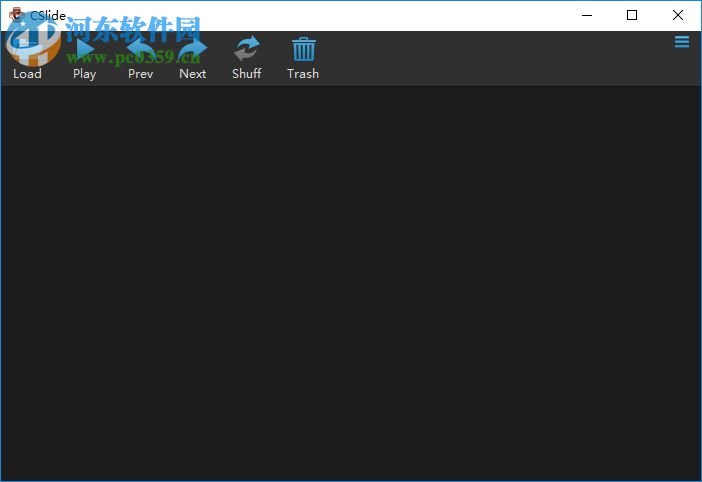
Task: Maximize the CSlide window
Action: (632, 15)
